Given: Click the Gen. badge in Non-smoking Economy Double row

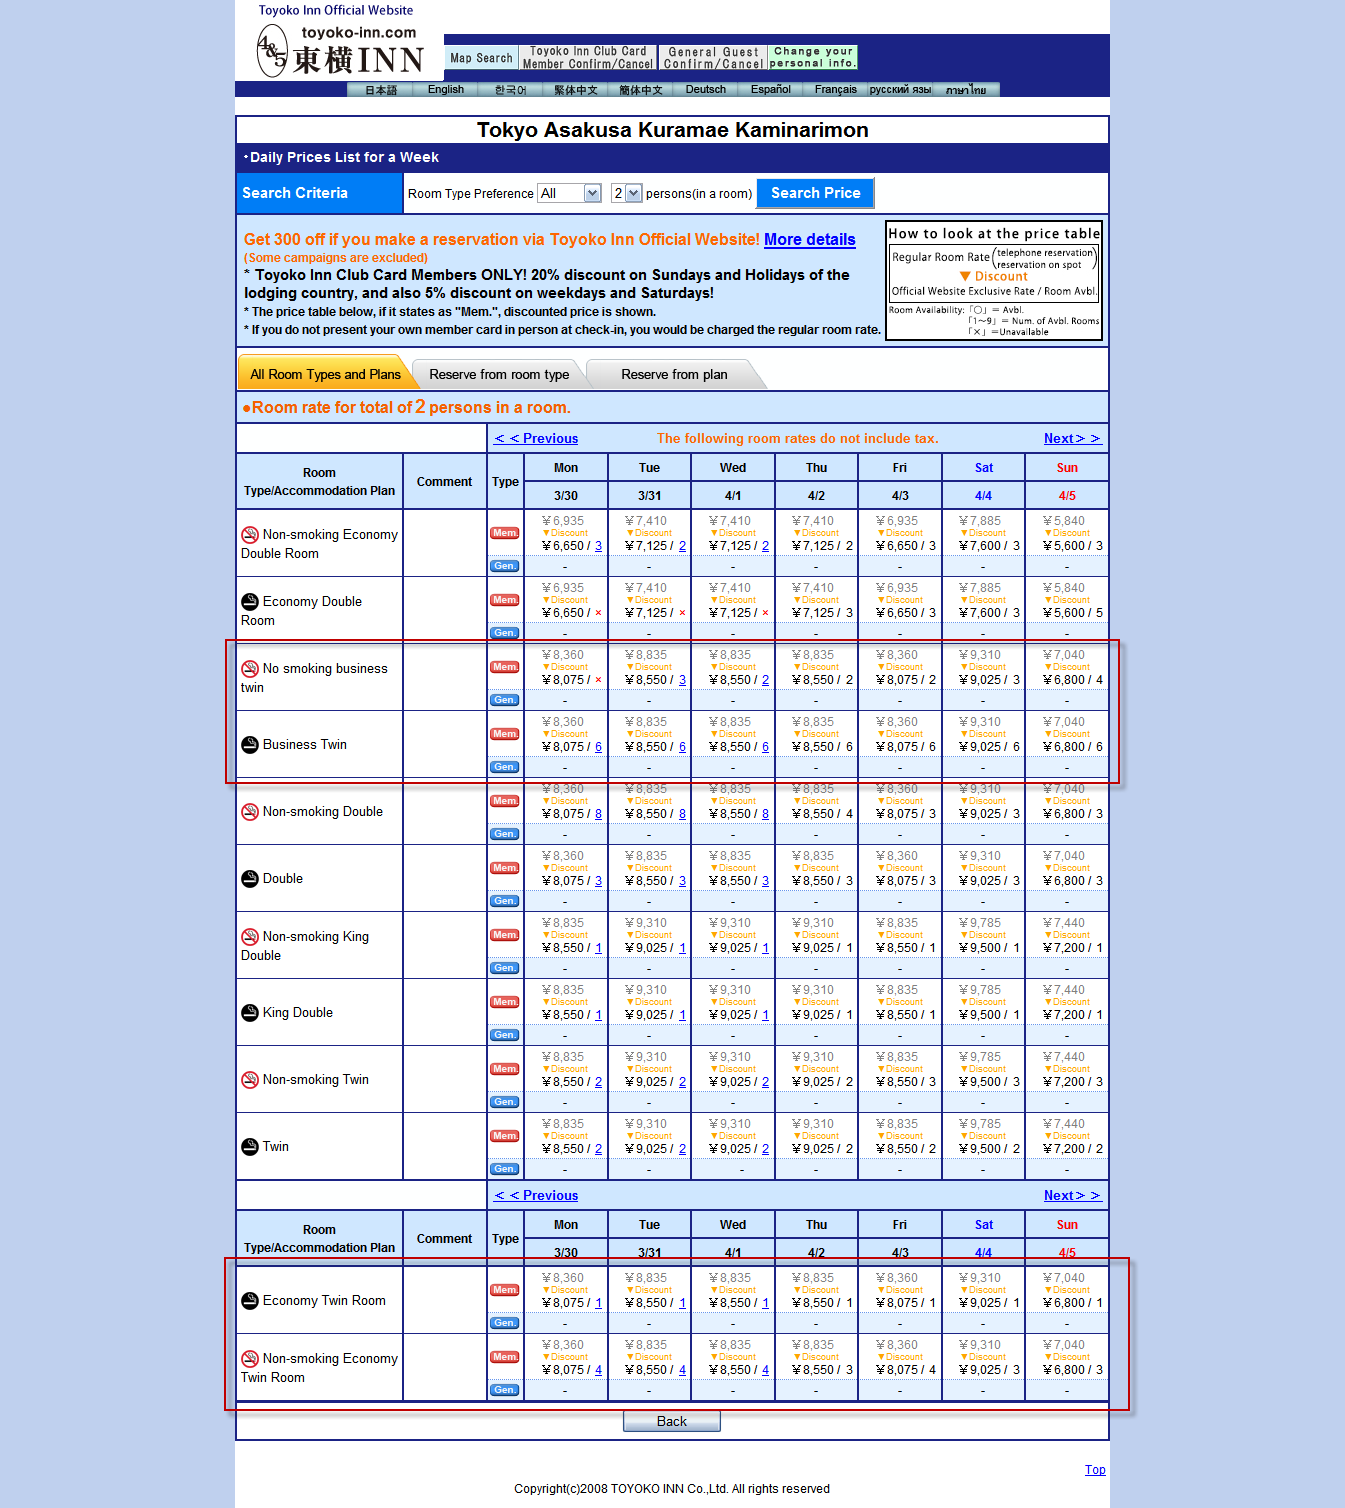Looking at the screenshot, I should click(505, 566).
